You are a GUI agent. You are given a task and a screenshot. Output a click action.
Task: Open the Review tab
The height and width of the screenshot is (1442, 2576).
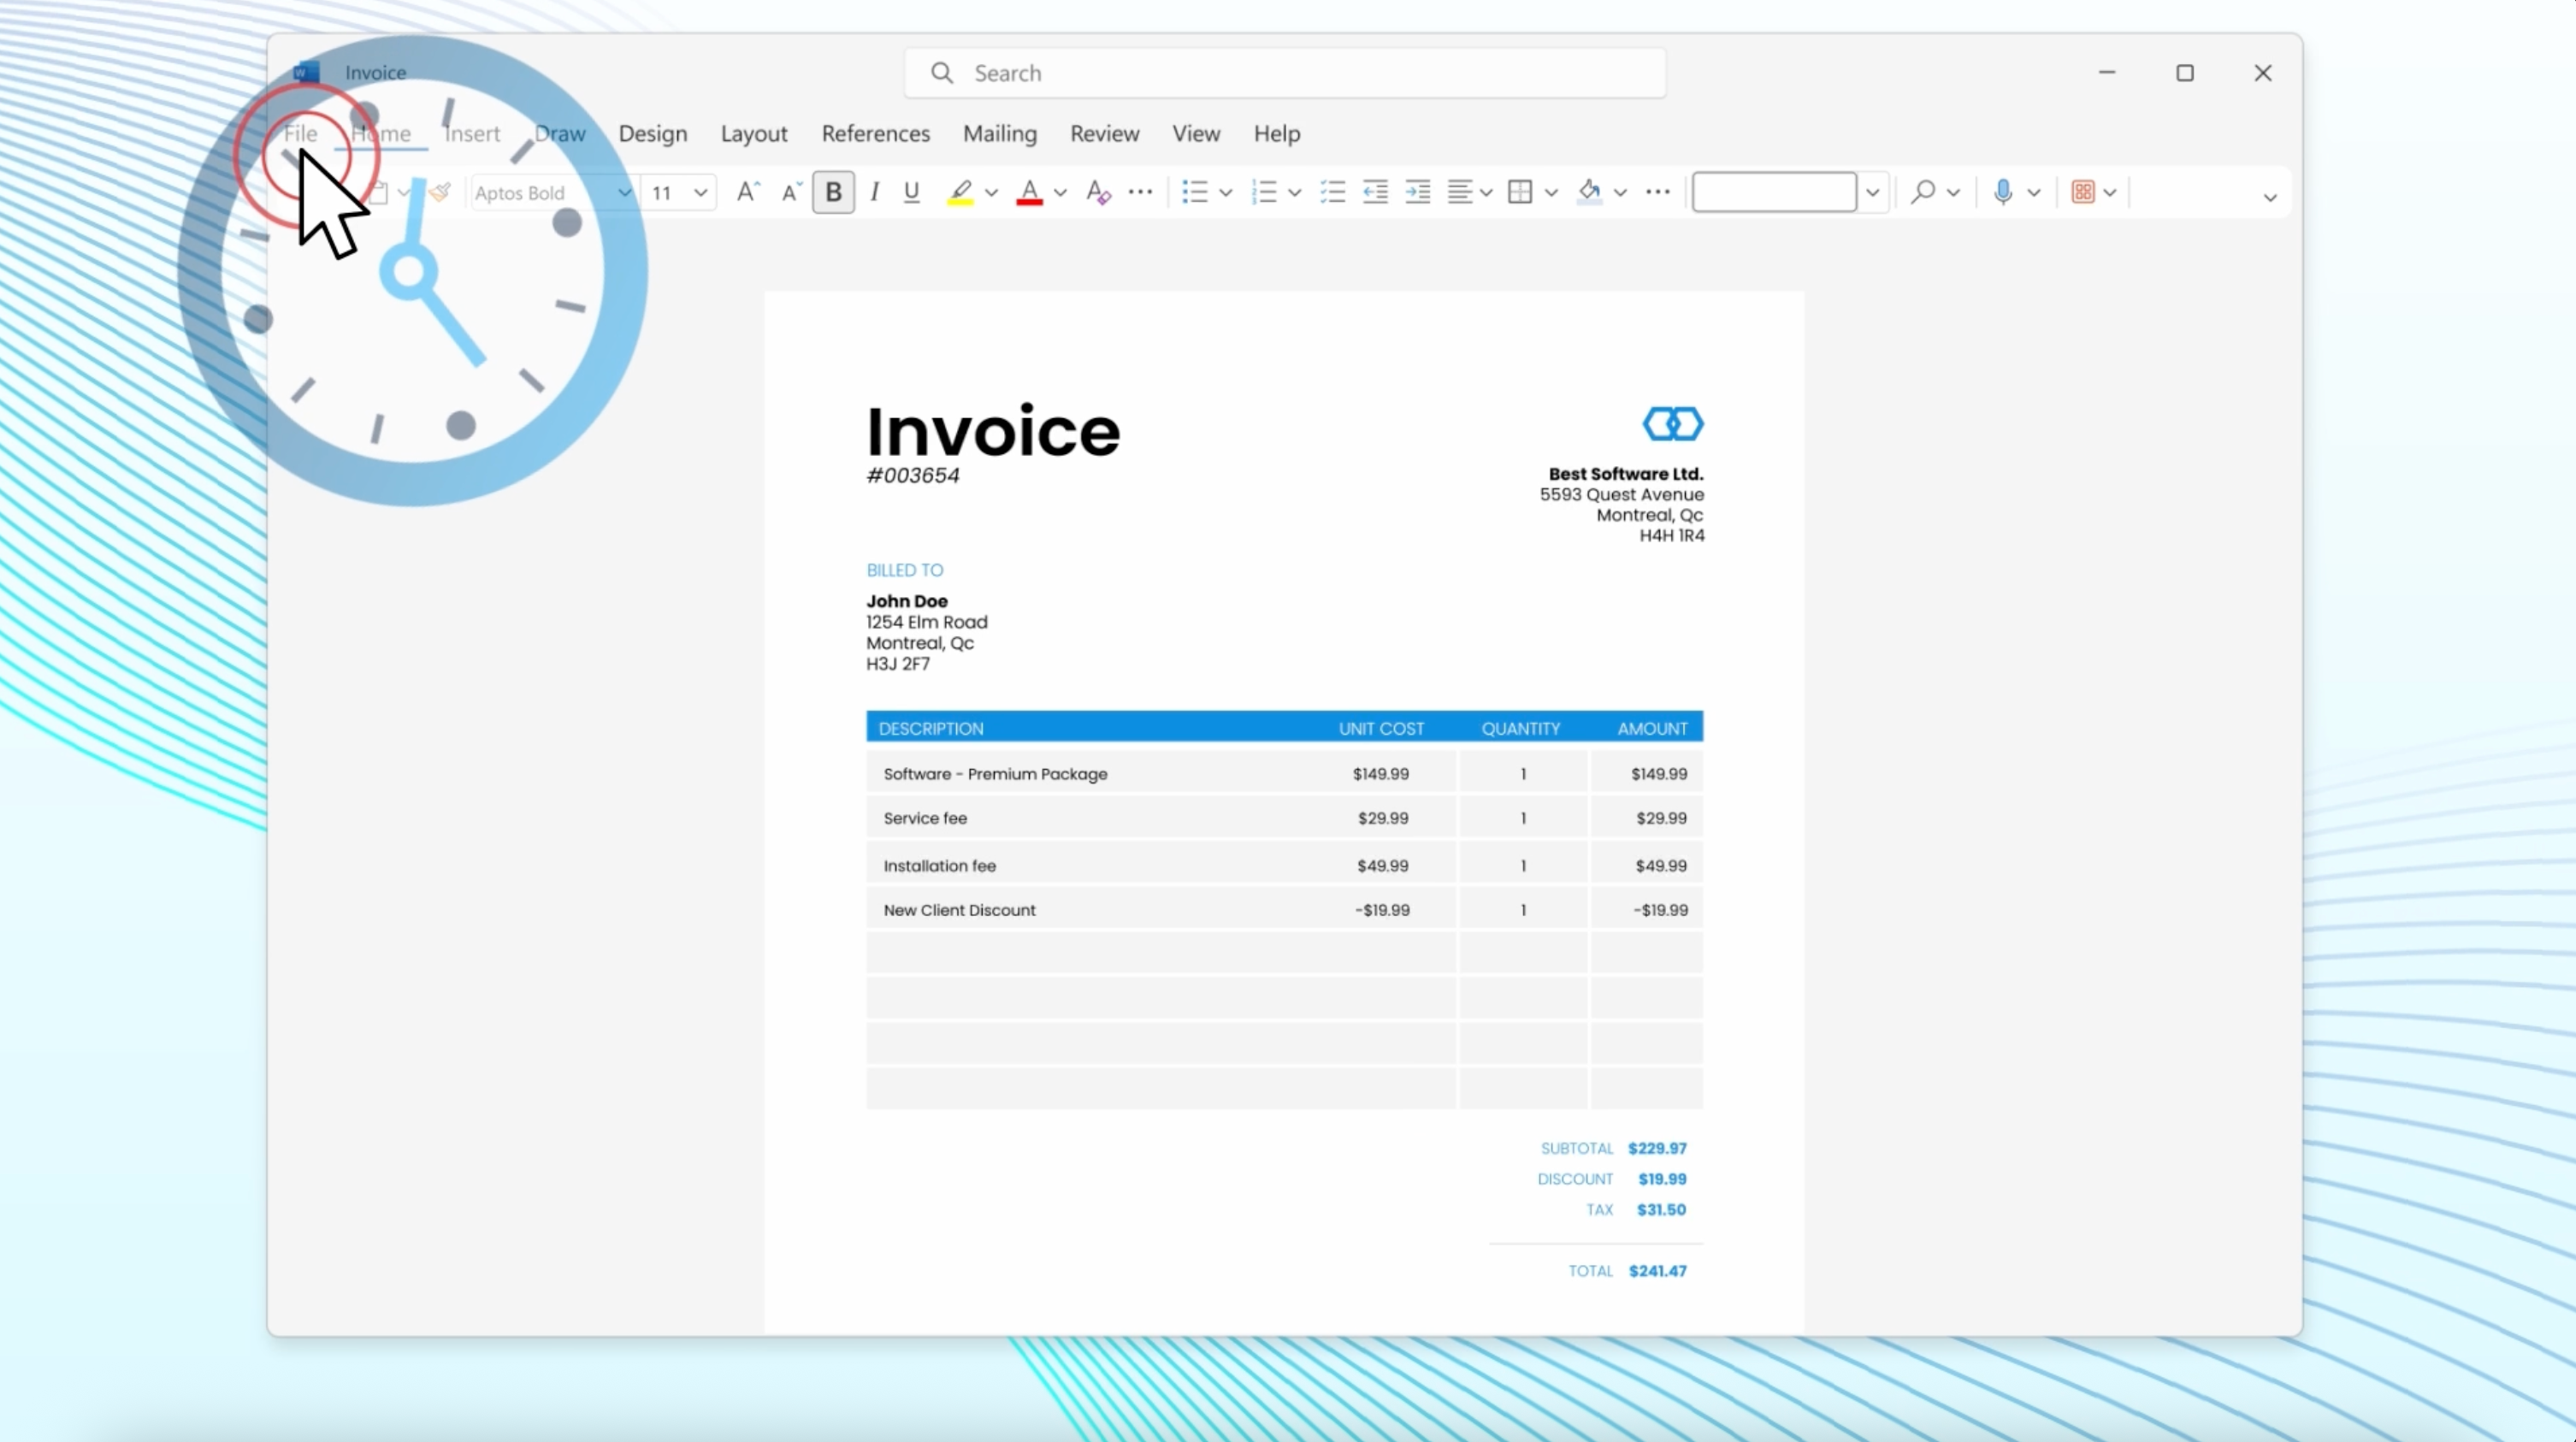[1104, 133]
